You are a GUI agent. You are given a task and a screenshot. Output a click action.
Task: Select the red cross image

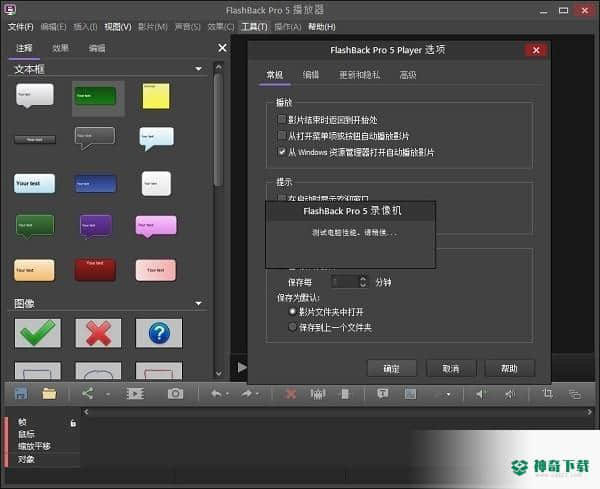pyautogui.click(x=98, y=333)
